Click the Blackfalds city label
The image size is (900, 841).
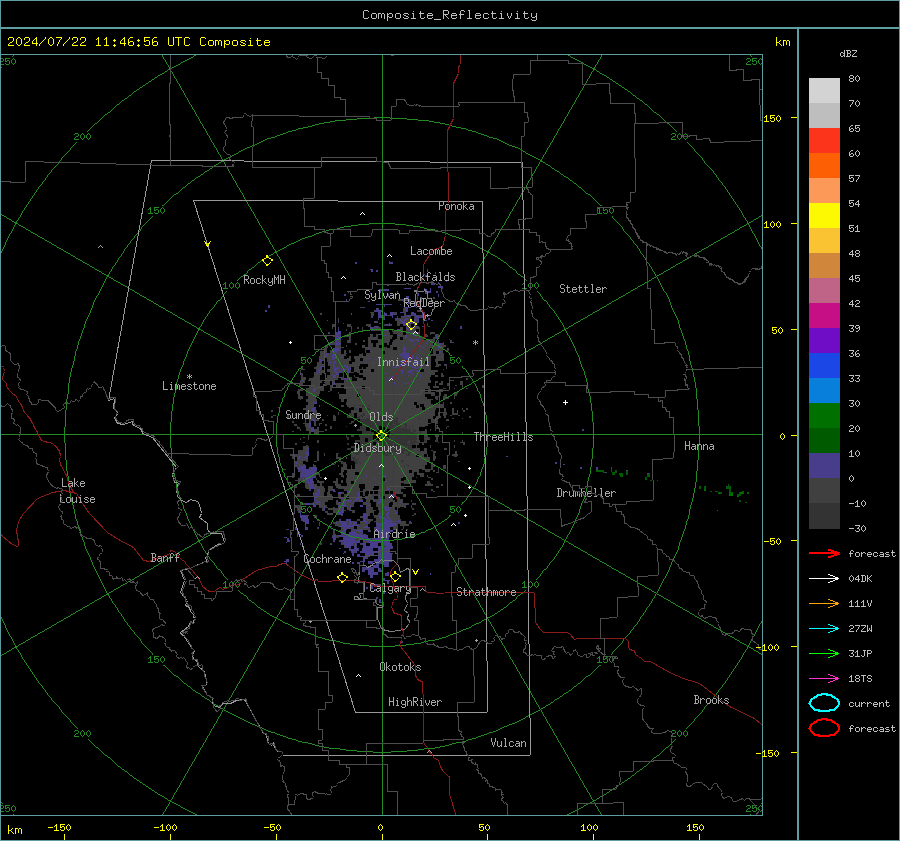[x=425, y=277]
